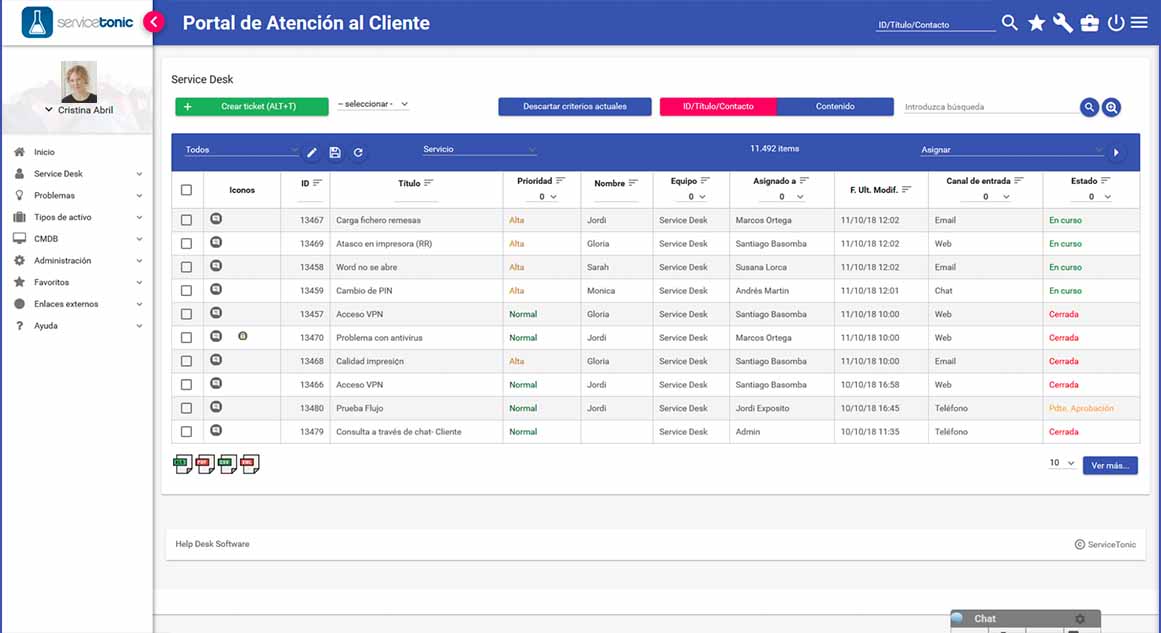The width and height of the screenshot is (1161, 633).
Task: Open the wrench tools icon in header
Action: click(x=1063, y=23)
